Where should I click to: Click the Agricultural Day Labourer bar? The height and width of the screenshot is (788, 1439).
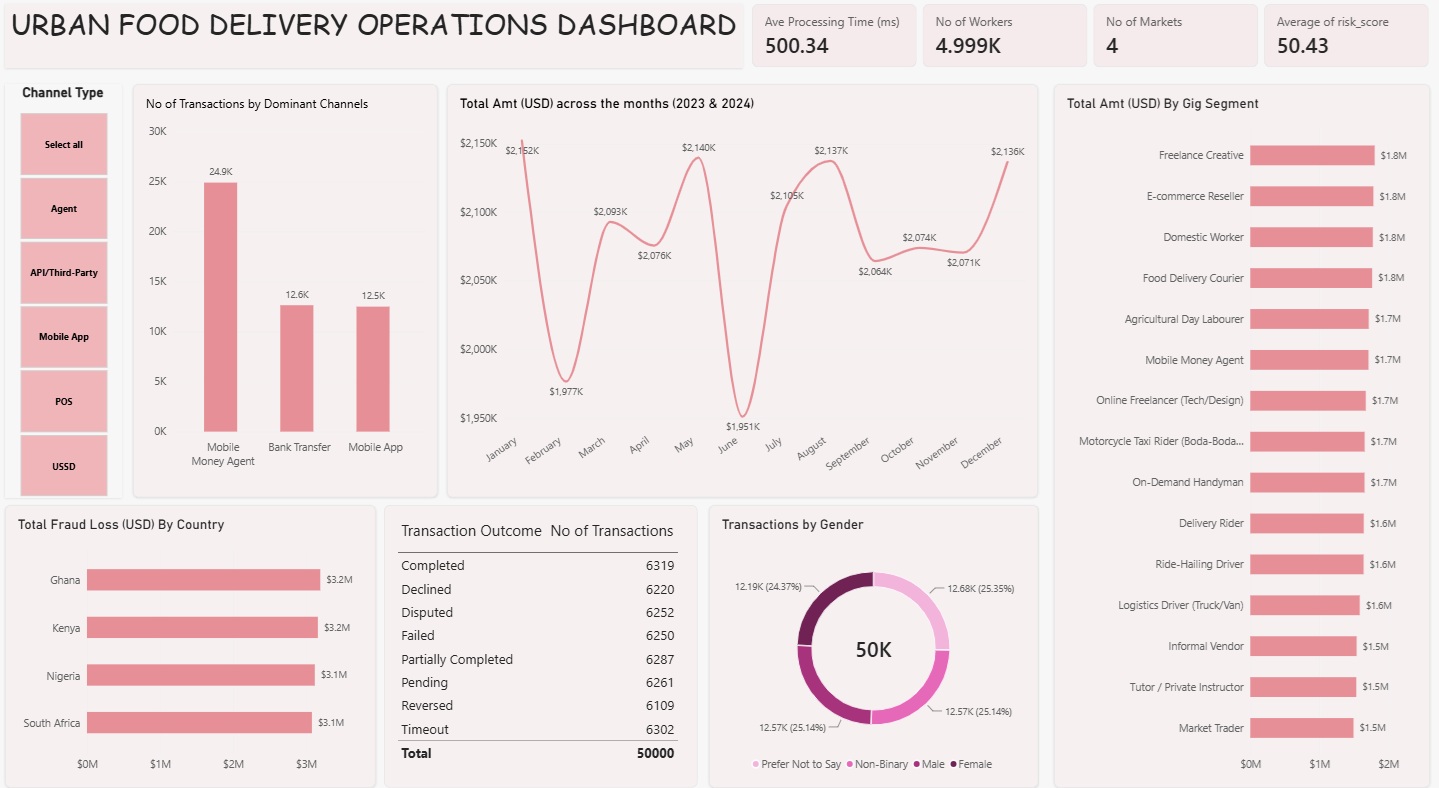pos(1309,319)
